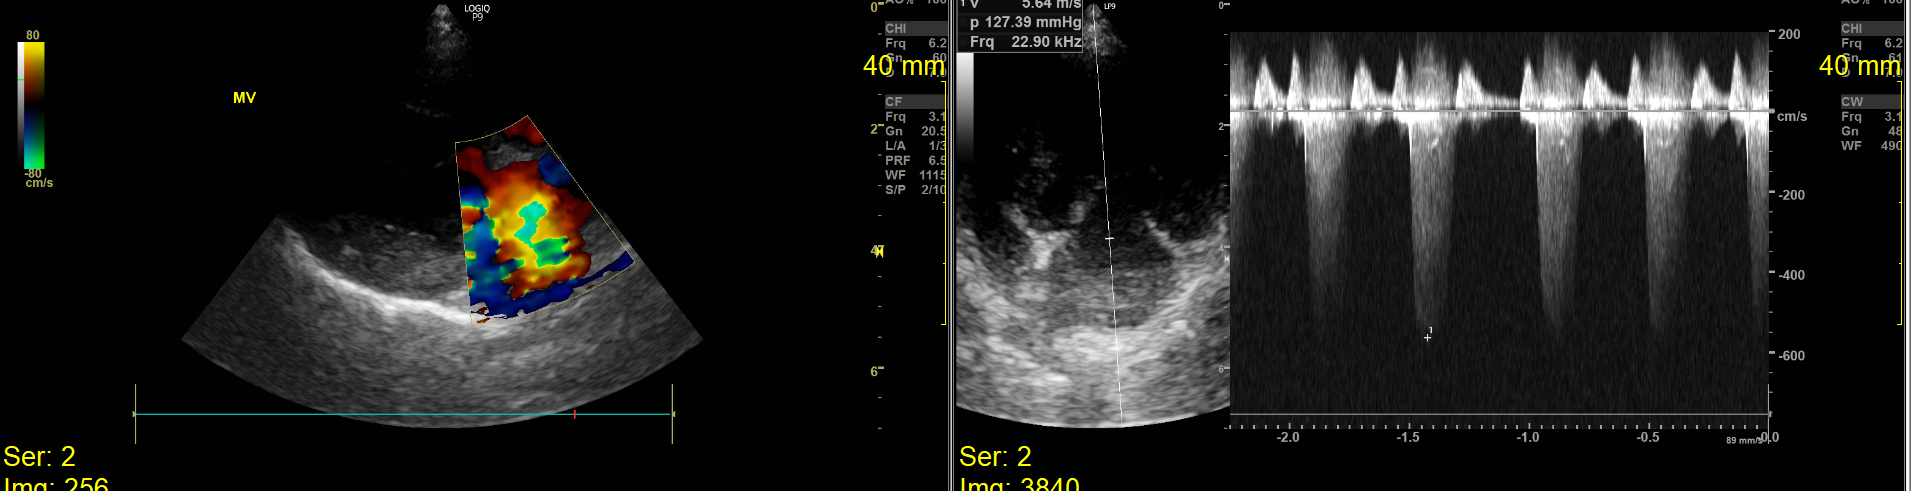This screenshot has height=491, width=1911.
Task: Click the '80' upper velocity limit label
Action: 33,35
